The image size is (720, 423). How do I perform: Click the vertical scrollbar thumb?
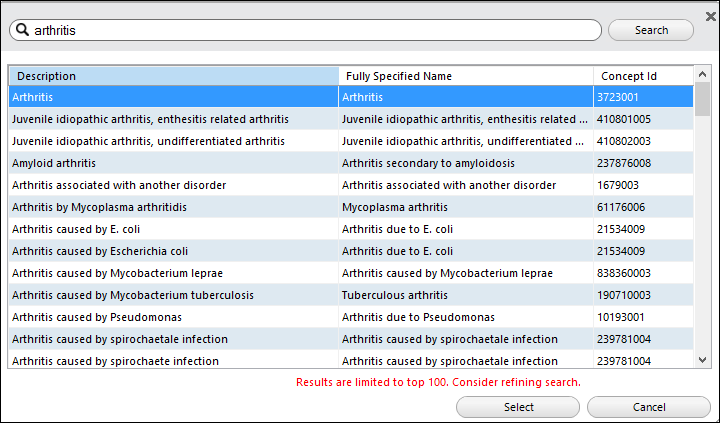click(702, 99)
